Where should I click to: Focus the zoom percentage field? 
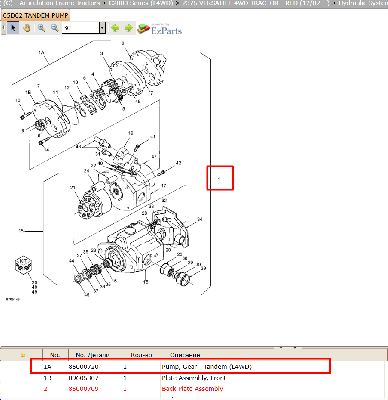[81, 28]
